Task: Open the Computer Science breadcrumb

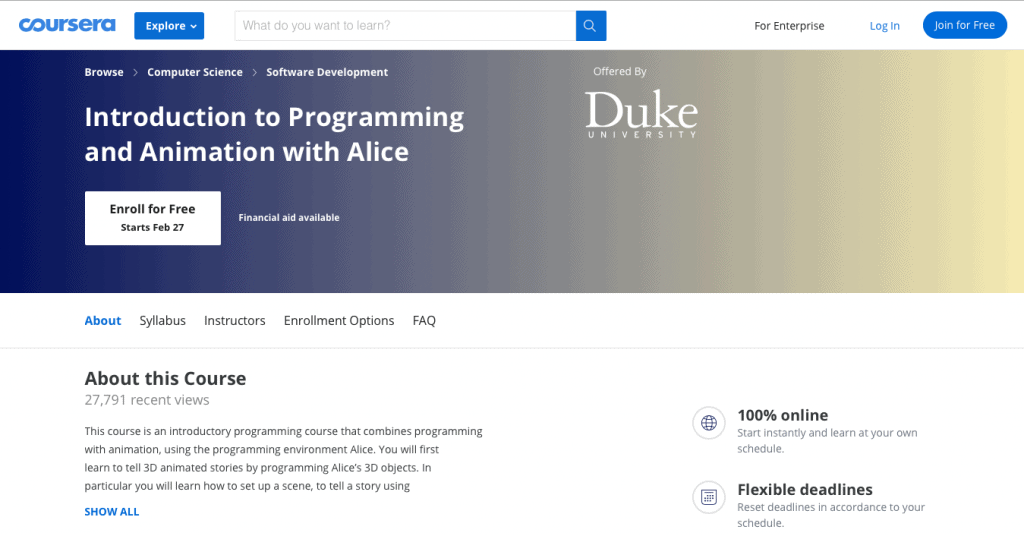Action: click(x=195, y=72)
